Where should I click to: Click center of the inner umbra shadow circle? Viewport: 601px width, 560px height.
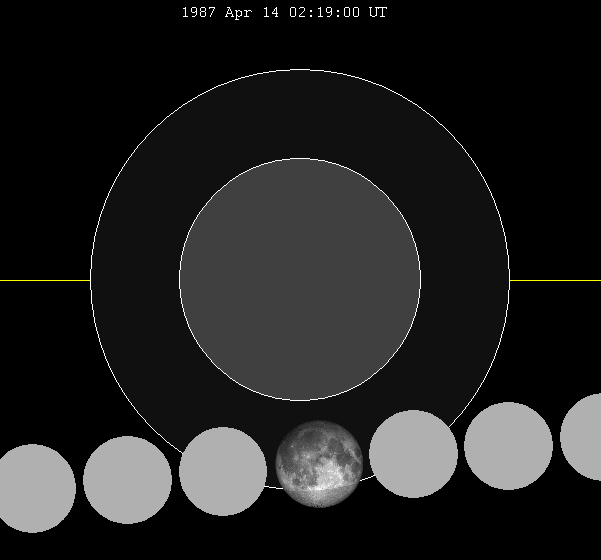[300, 280]
